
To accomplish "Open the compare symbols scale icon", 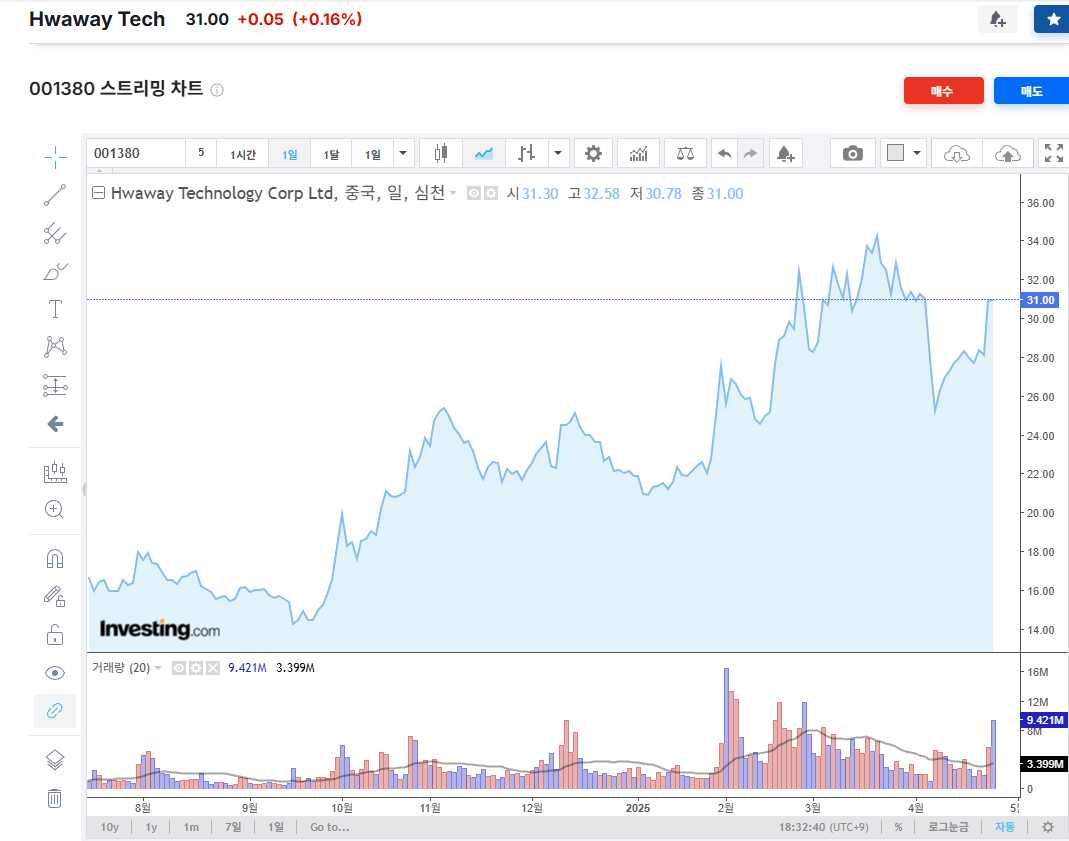I will [x=685, y=153].
